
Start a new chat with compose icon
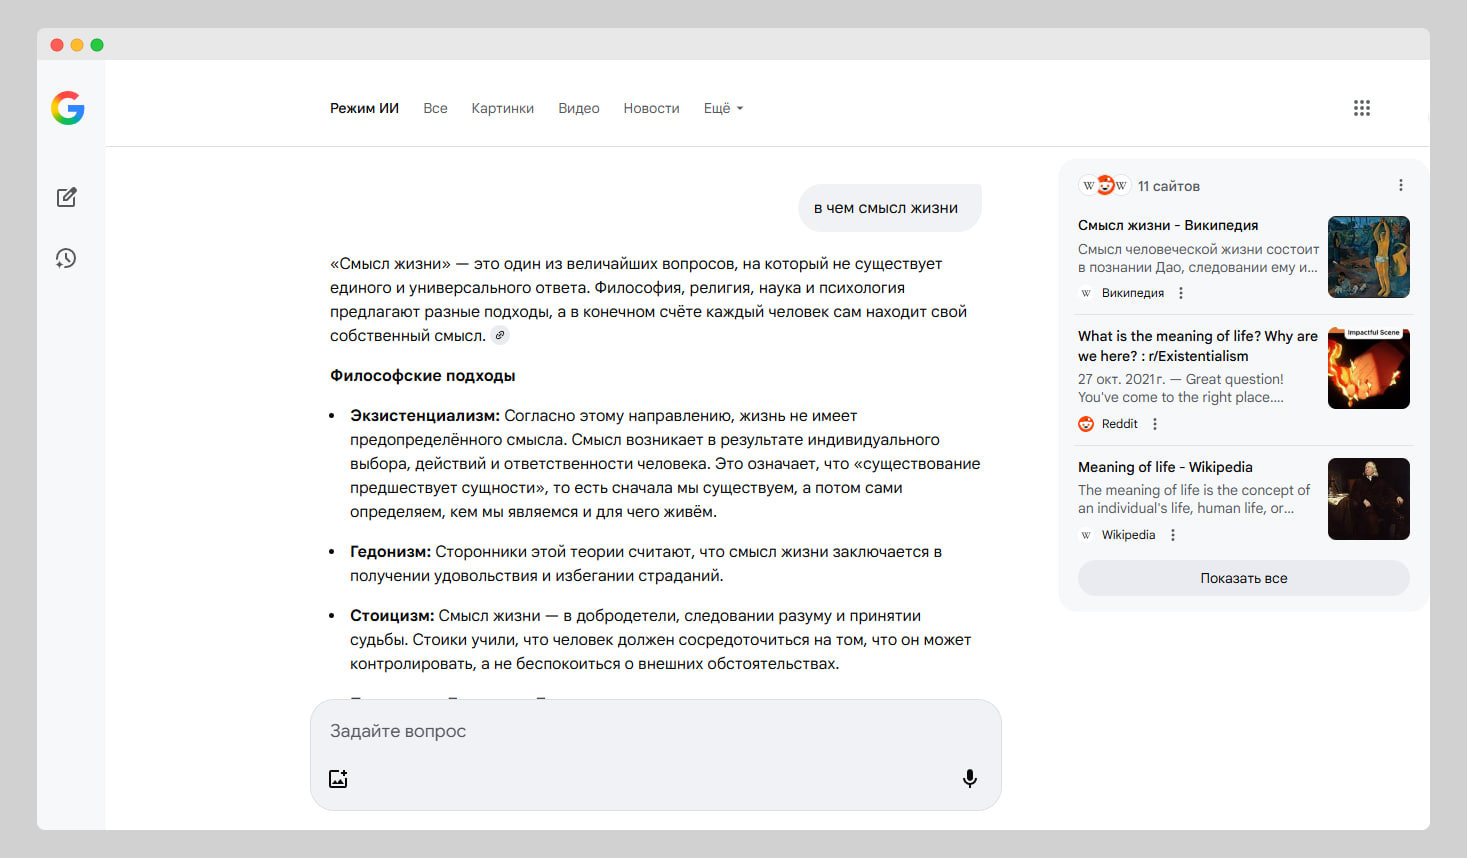[67, 197]
